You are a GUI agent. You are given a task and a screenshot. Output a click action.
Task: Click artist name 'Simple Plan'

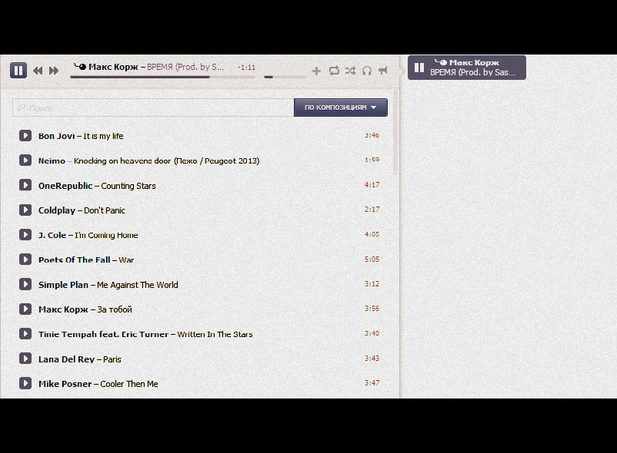pyautogui.click(x=63, y=285)
